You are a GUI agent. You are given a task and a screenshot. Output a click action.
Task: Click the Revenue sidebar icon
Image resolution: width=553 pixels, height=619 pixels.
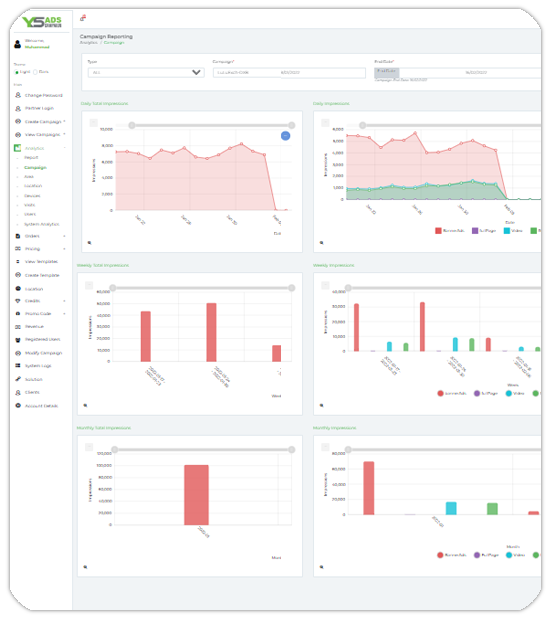pyautogui.click(x=18, y=327)
